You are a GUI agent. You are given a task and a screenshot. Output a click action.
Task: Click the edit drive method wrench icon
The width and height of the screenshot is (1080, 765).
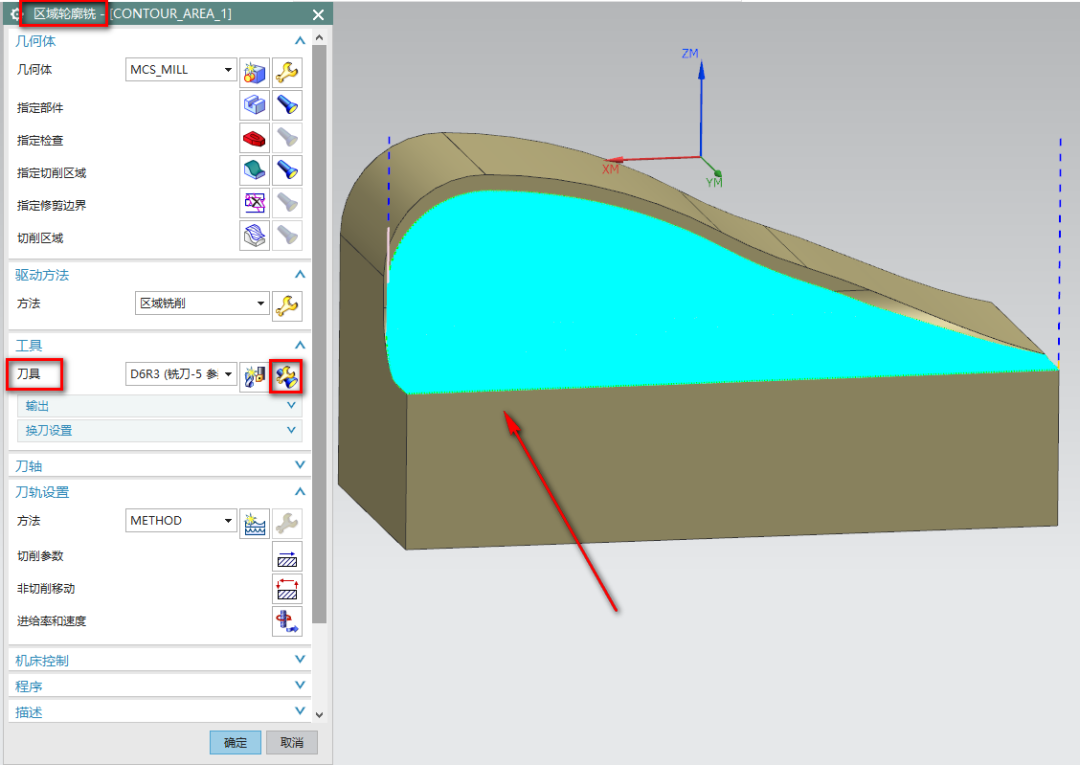(x=287, y=304)
